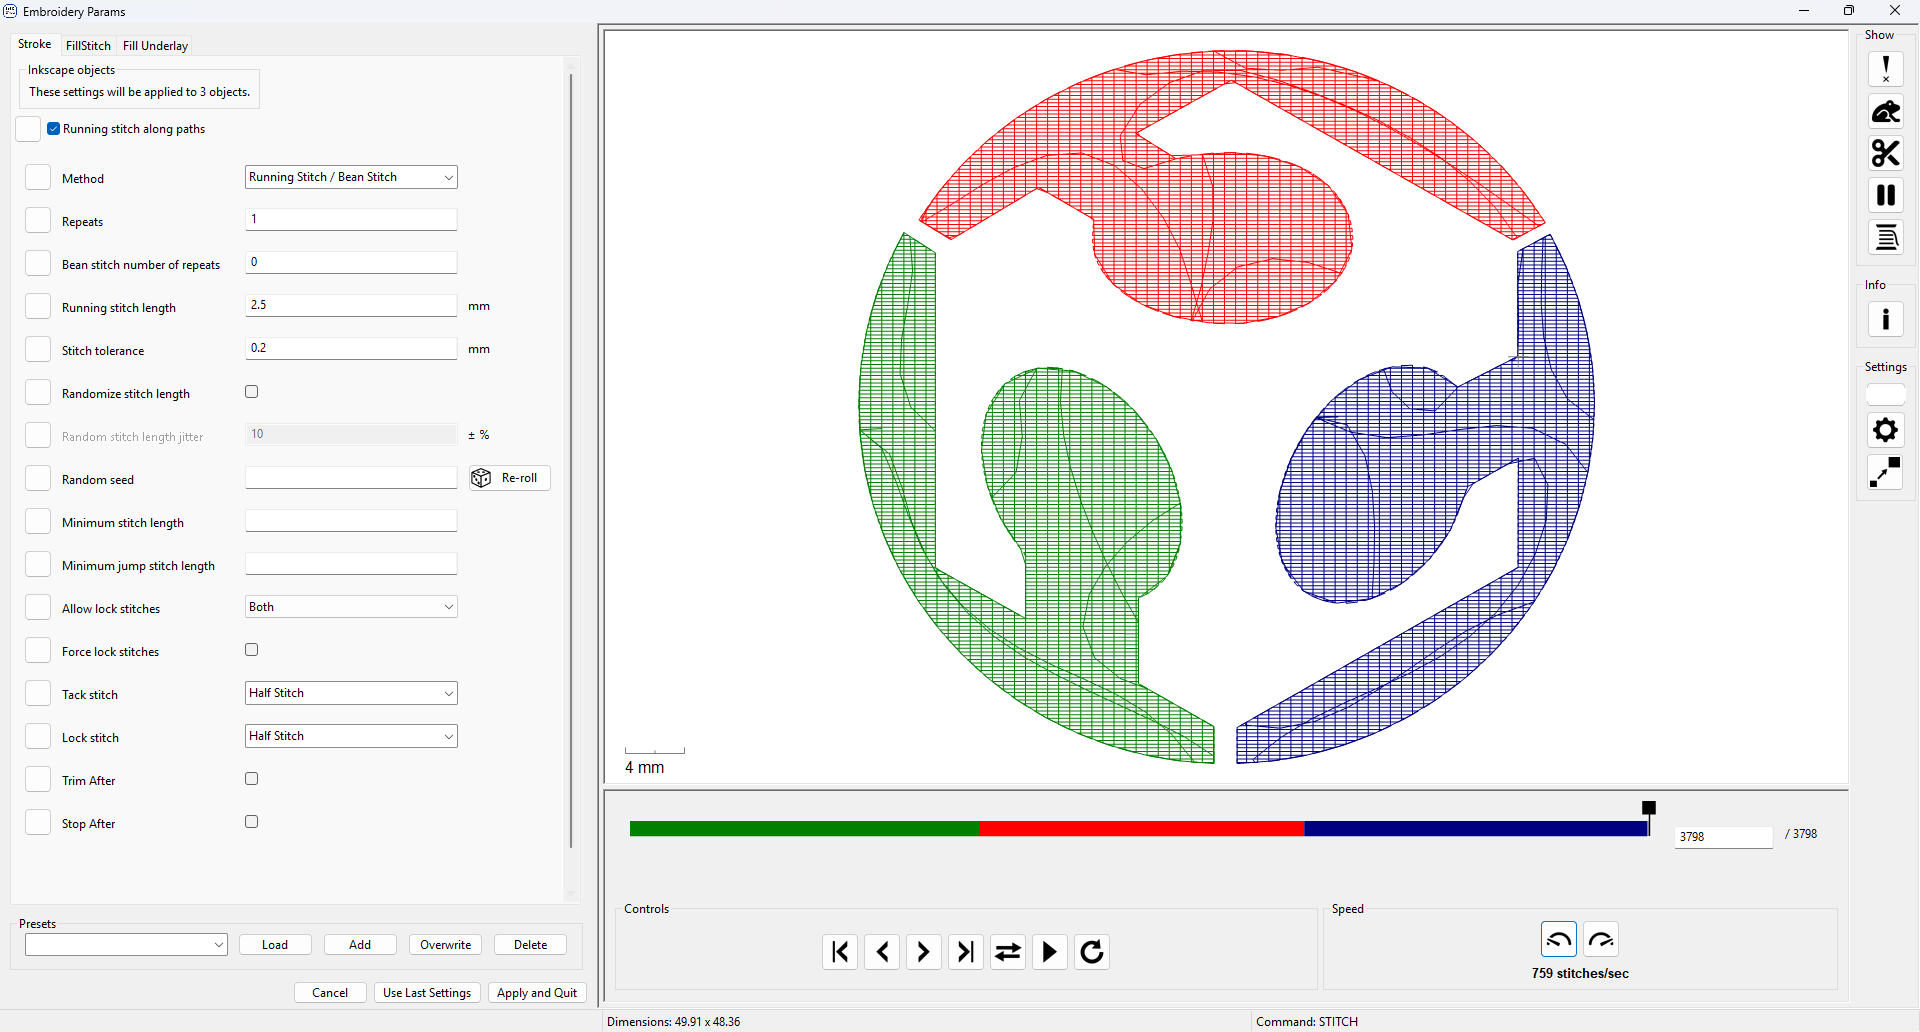Switch animation direction with arrows icon
Image resolution: width=1920 pixels, height=1032 pixels.
(x=1008, y=951)
